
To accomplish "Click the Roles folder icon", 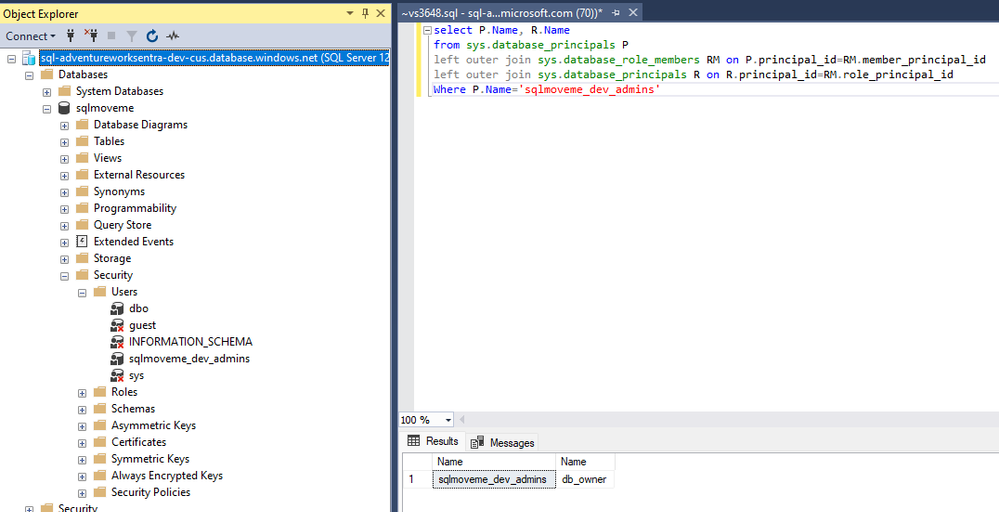I will (x=99, y=392).
